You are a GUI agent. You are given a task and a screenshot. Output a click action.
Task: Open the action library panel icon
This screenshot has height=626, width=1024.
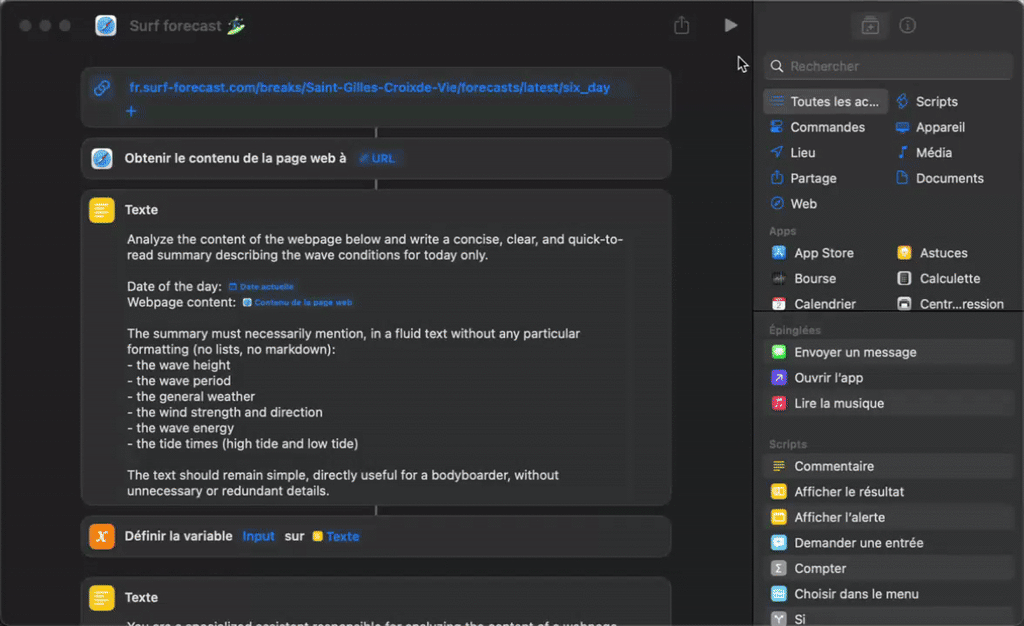(x=870, y=26)
